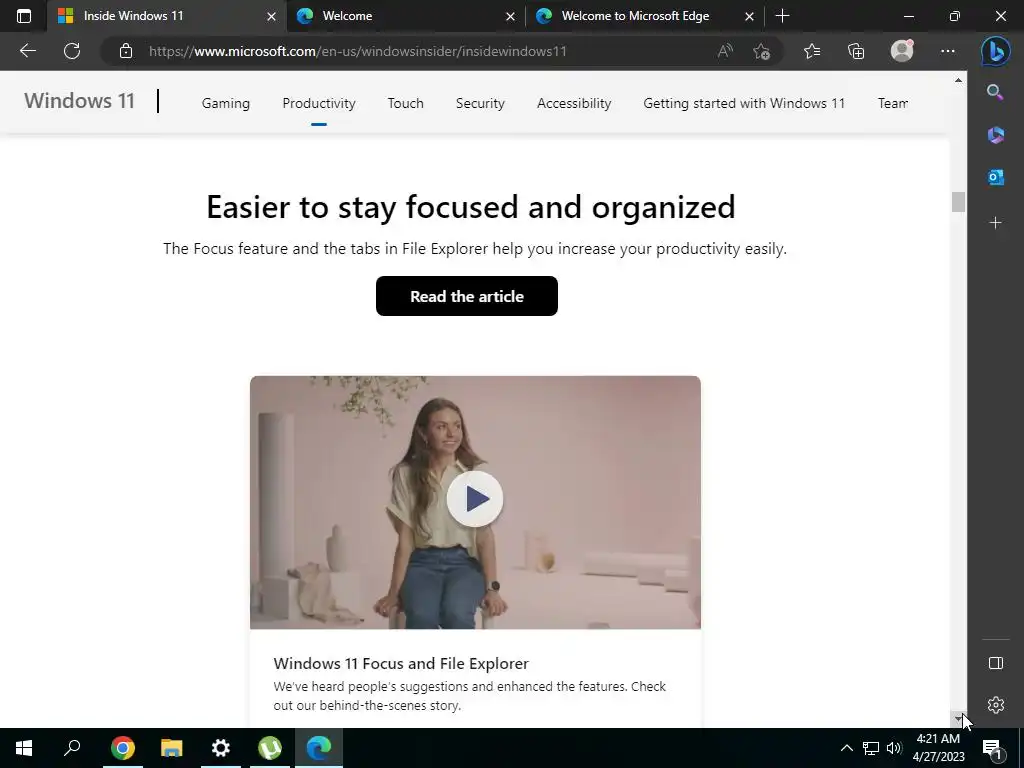The image size is (1024, 768).
Task: Play the Focus and File Explorer video
Action: coord(475,499)
